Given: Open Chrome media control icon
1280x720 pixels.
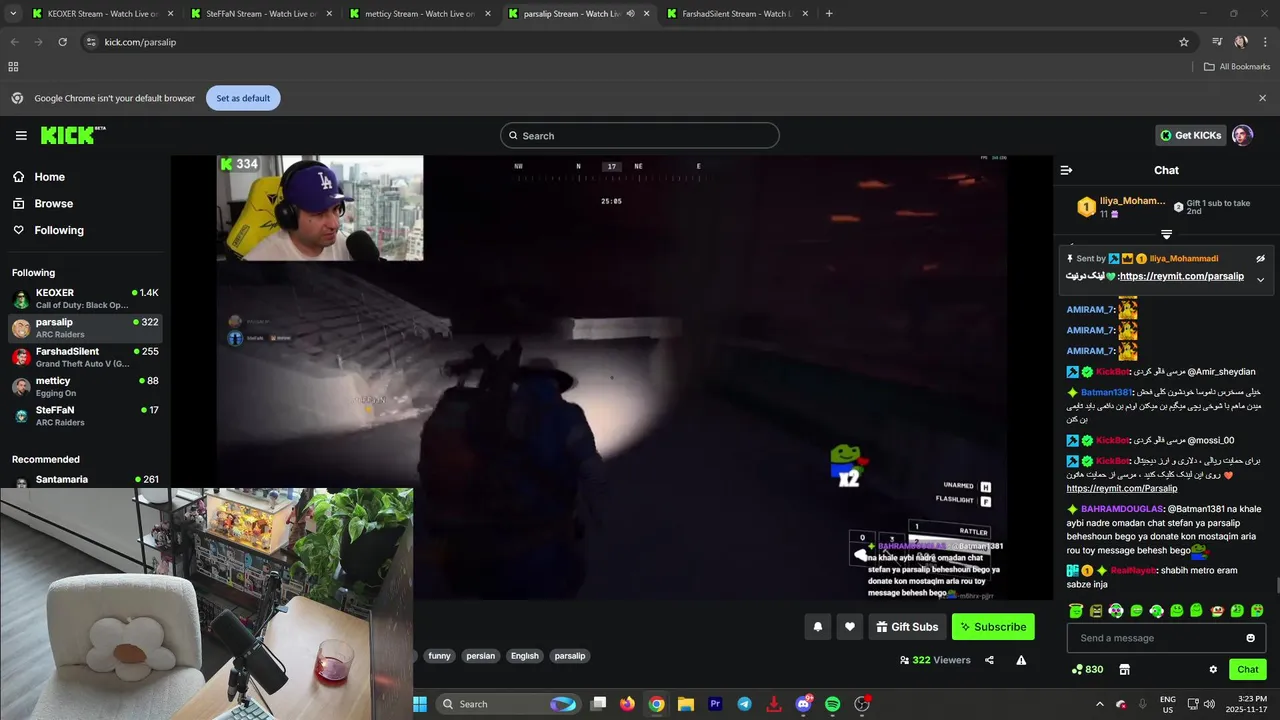Looking at the screenshot, I should [1217, 42].
